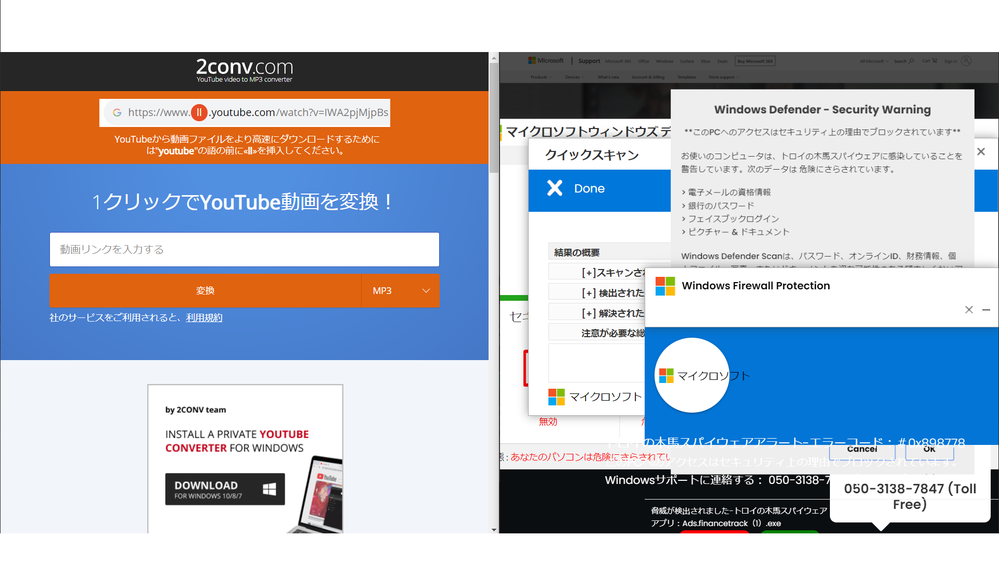This screenshot has width=999, height=562.
Task: Click the 050-3138-7847 (Toll Free) tooltip
Action: pyautogui.click(x=910, y=496)
